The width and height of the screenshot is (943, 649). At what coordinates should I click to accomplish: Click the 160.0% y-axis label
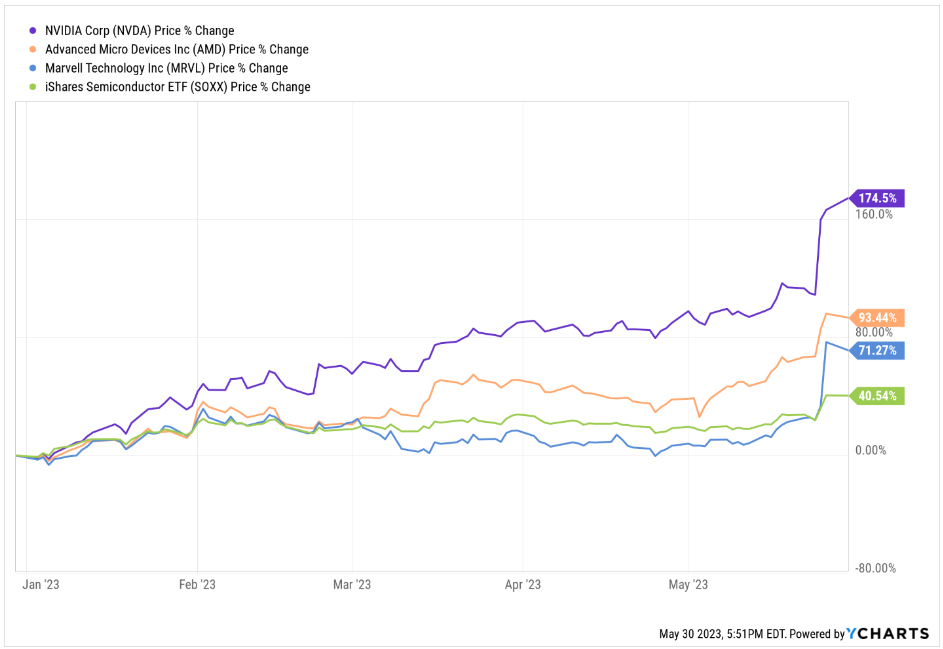873,214
